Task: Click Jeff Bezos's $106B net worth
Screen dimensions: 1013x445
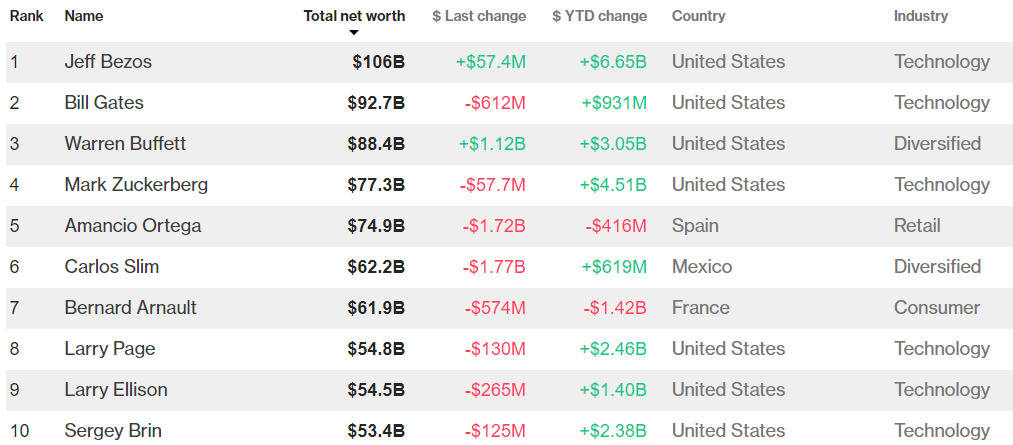Action: click(378, 62)
